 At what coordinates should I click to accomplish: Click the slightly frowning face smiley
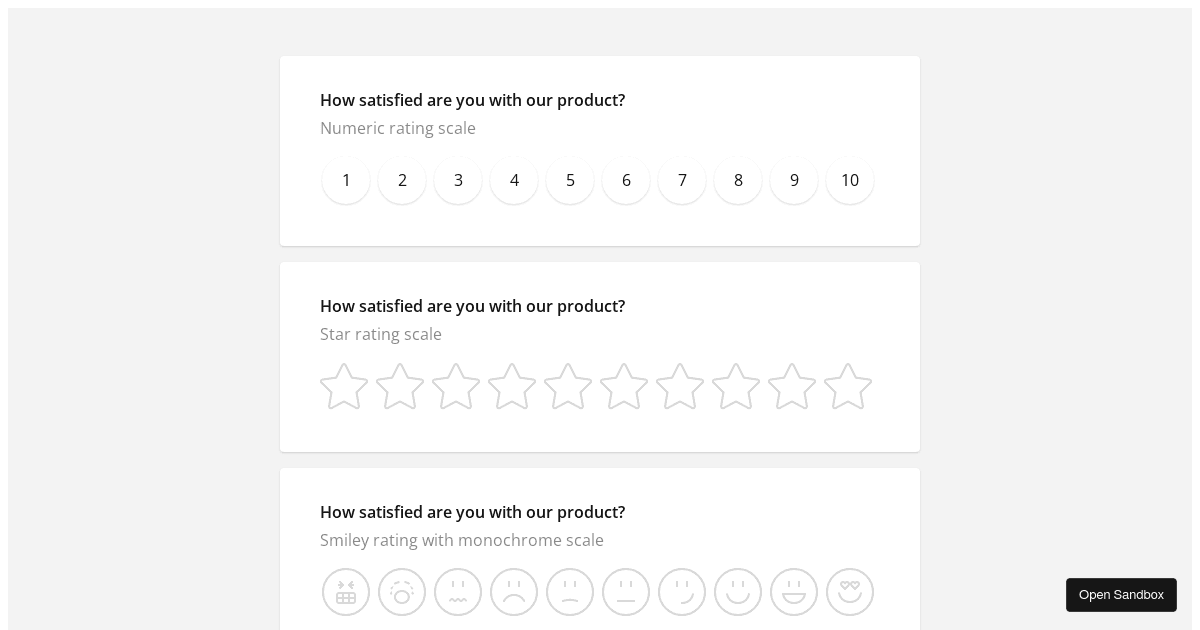tap(570, 592)
